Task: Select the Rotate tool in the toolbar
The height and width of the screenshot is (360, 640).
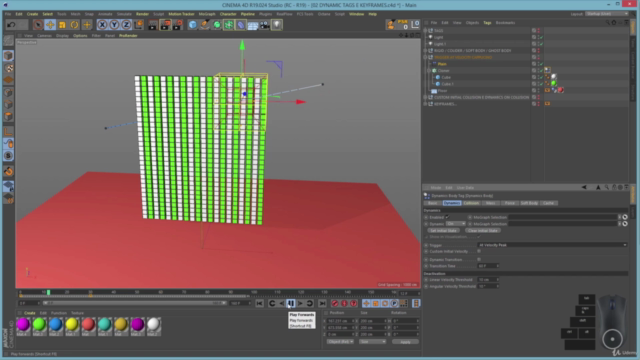Action: point(74,25)
